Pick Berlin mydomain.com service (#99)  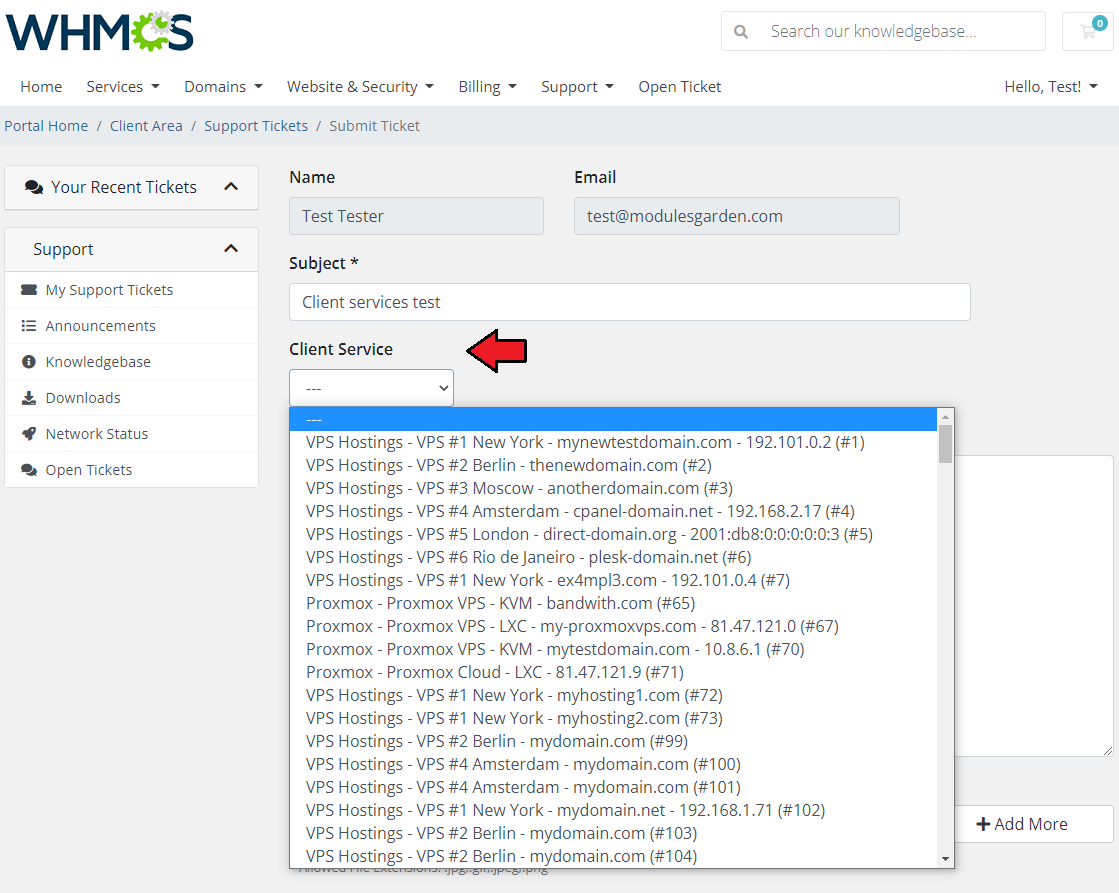click(613, 741)
